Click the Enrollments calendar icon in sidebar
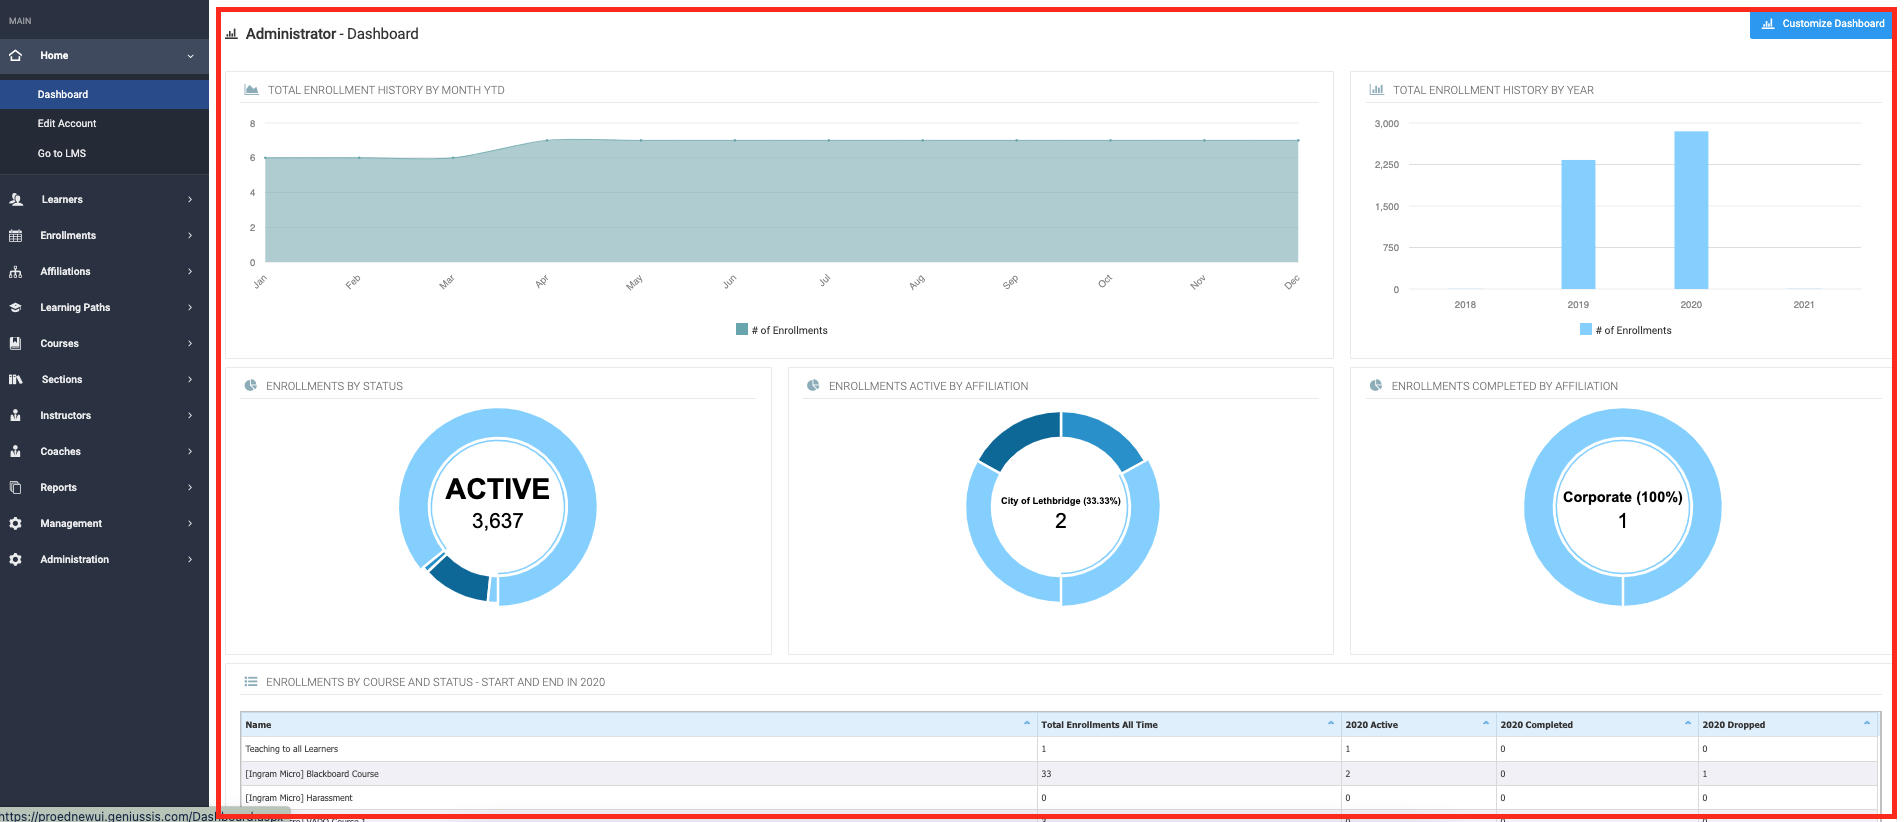 pyautogui.click(x=15, y=235)
